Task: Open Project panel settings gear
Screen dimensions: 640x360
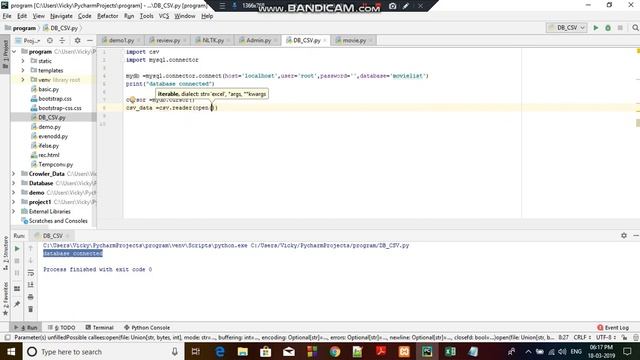Action: click(77, 40)
